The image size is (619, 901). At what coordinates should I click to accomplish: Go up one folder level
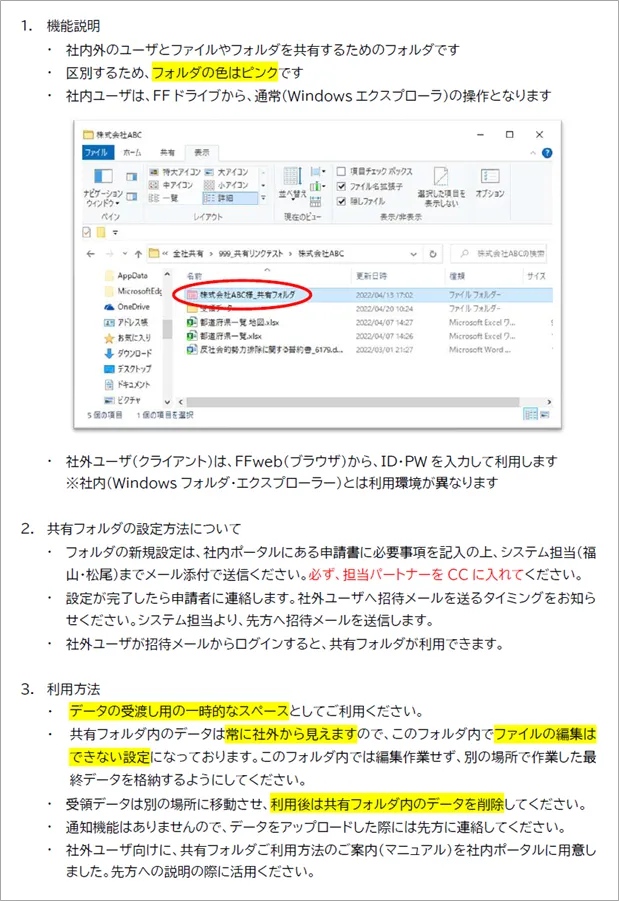138,253
